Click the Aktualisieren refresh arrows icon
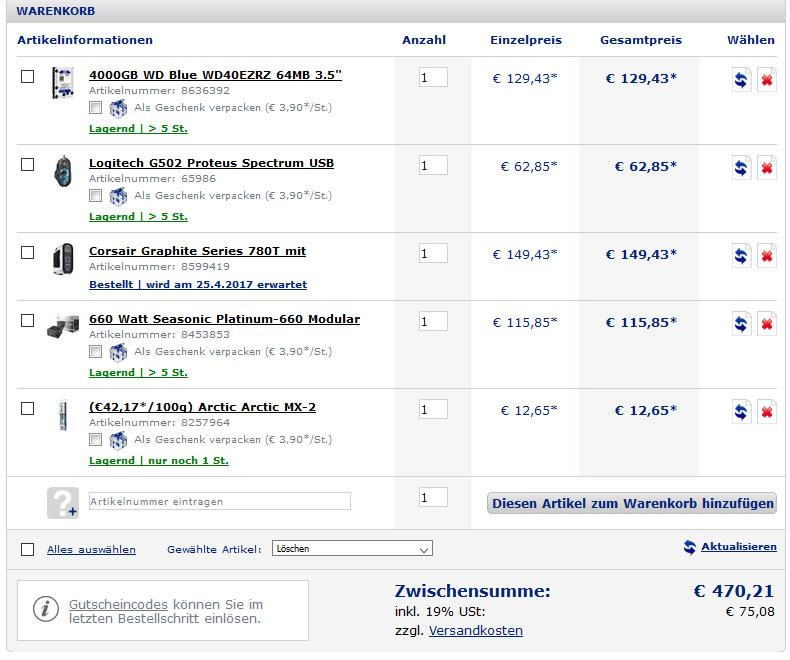Screen dimensions: 790x660 click(x=690, y=547)
